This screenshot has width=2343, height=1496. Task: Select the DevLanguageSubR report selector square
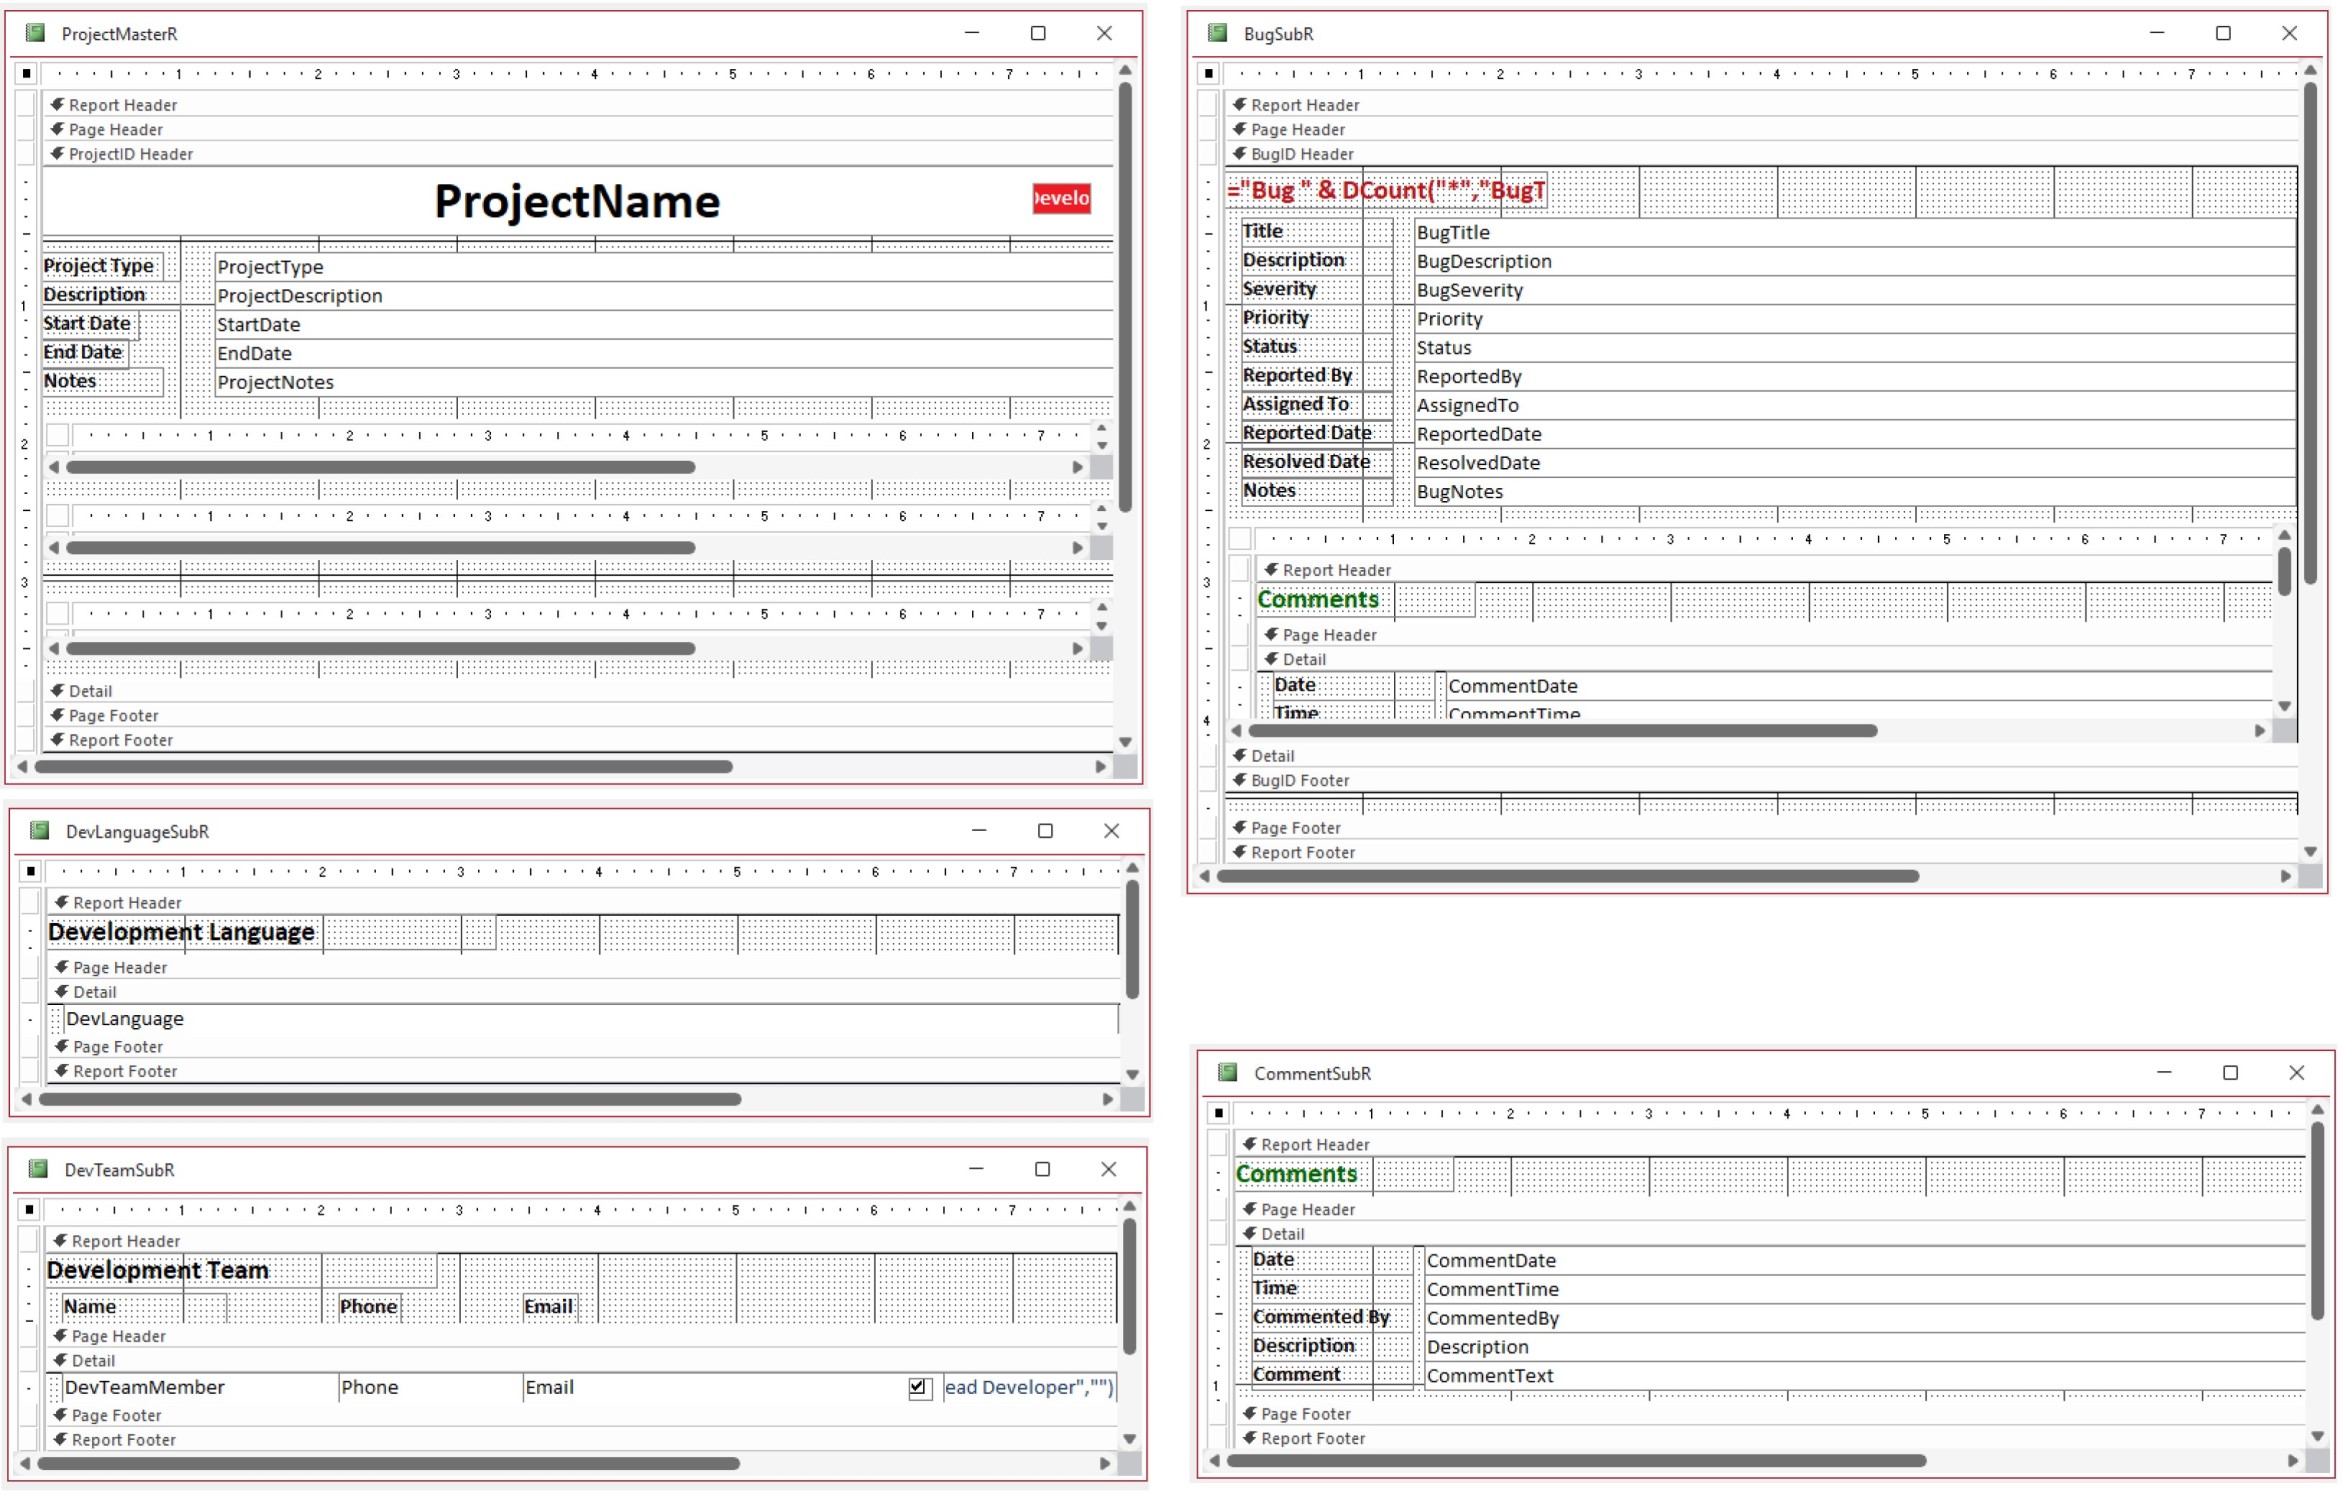pos(31,871)
